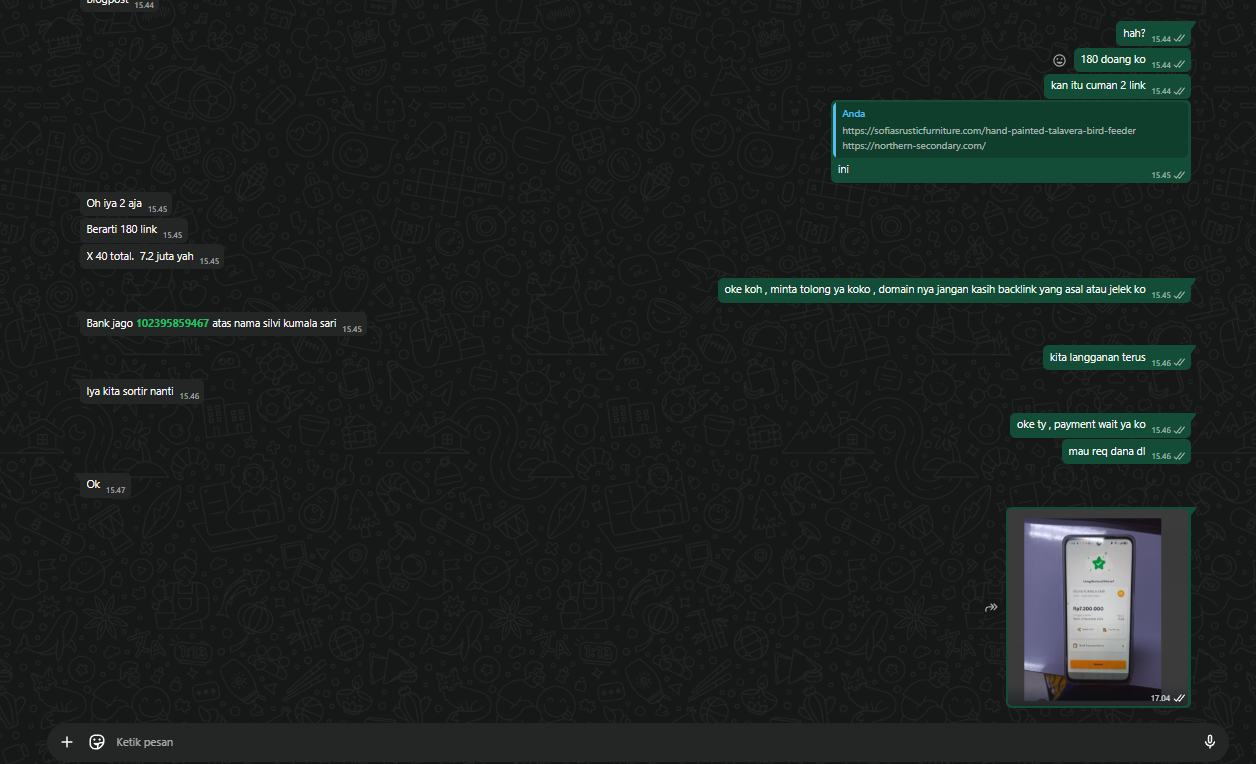Open the attach menu plus icon
This screenshot has width=1256, height=764.
pyautogui.click(x=67, y=742)
